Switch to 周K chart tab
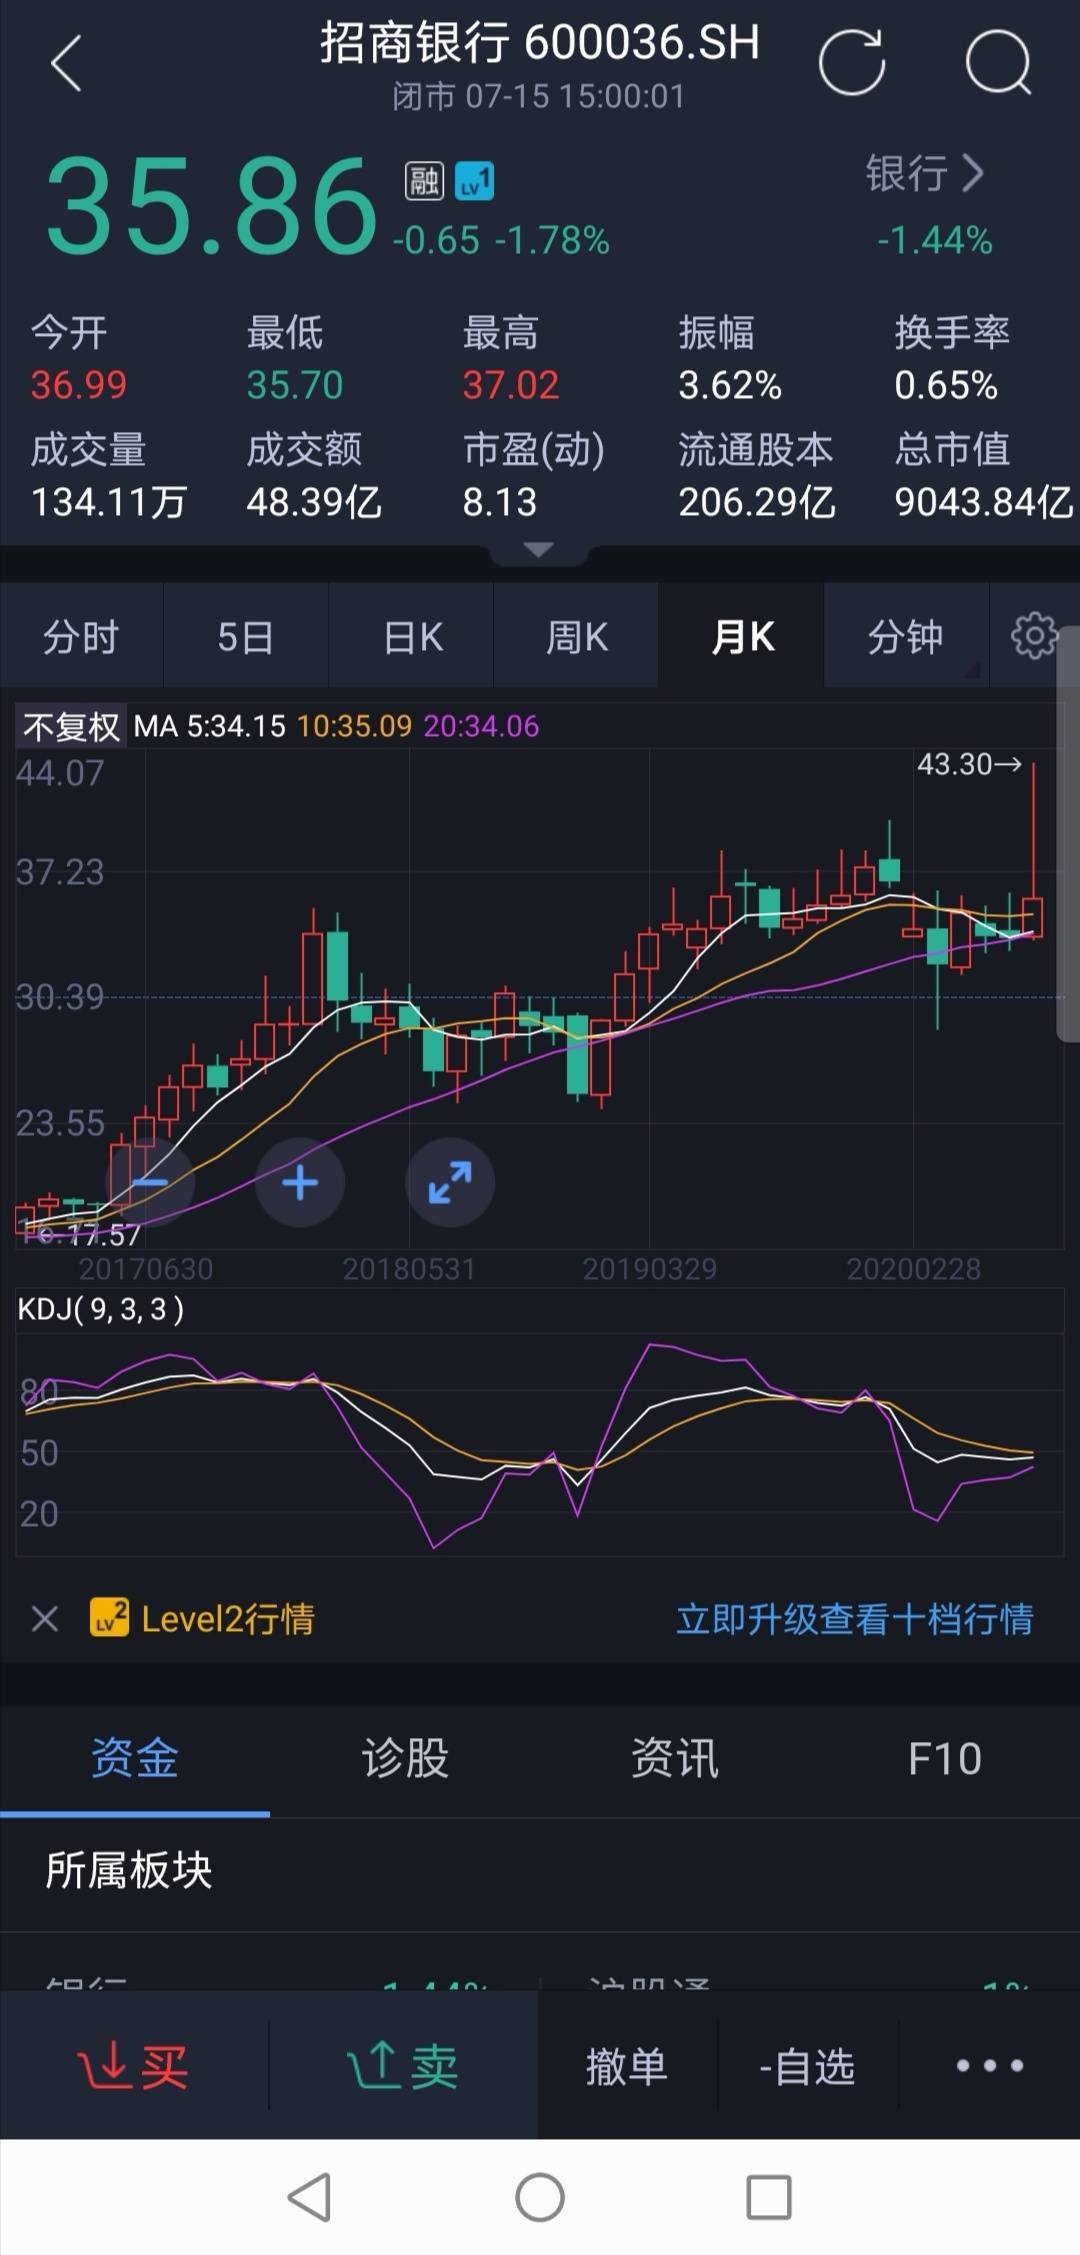This screenshot has height=2255, width=1080. point(577,636)
